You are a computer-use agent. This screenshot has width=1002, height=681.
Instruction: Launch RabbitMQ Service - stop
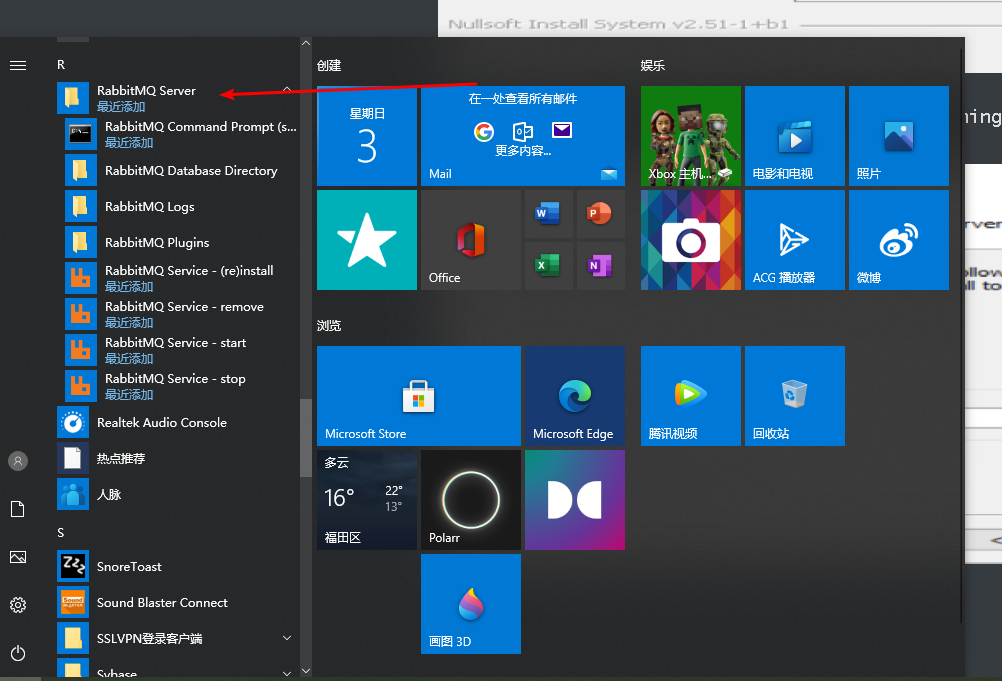click(181, 386)
